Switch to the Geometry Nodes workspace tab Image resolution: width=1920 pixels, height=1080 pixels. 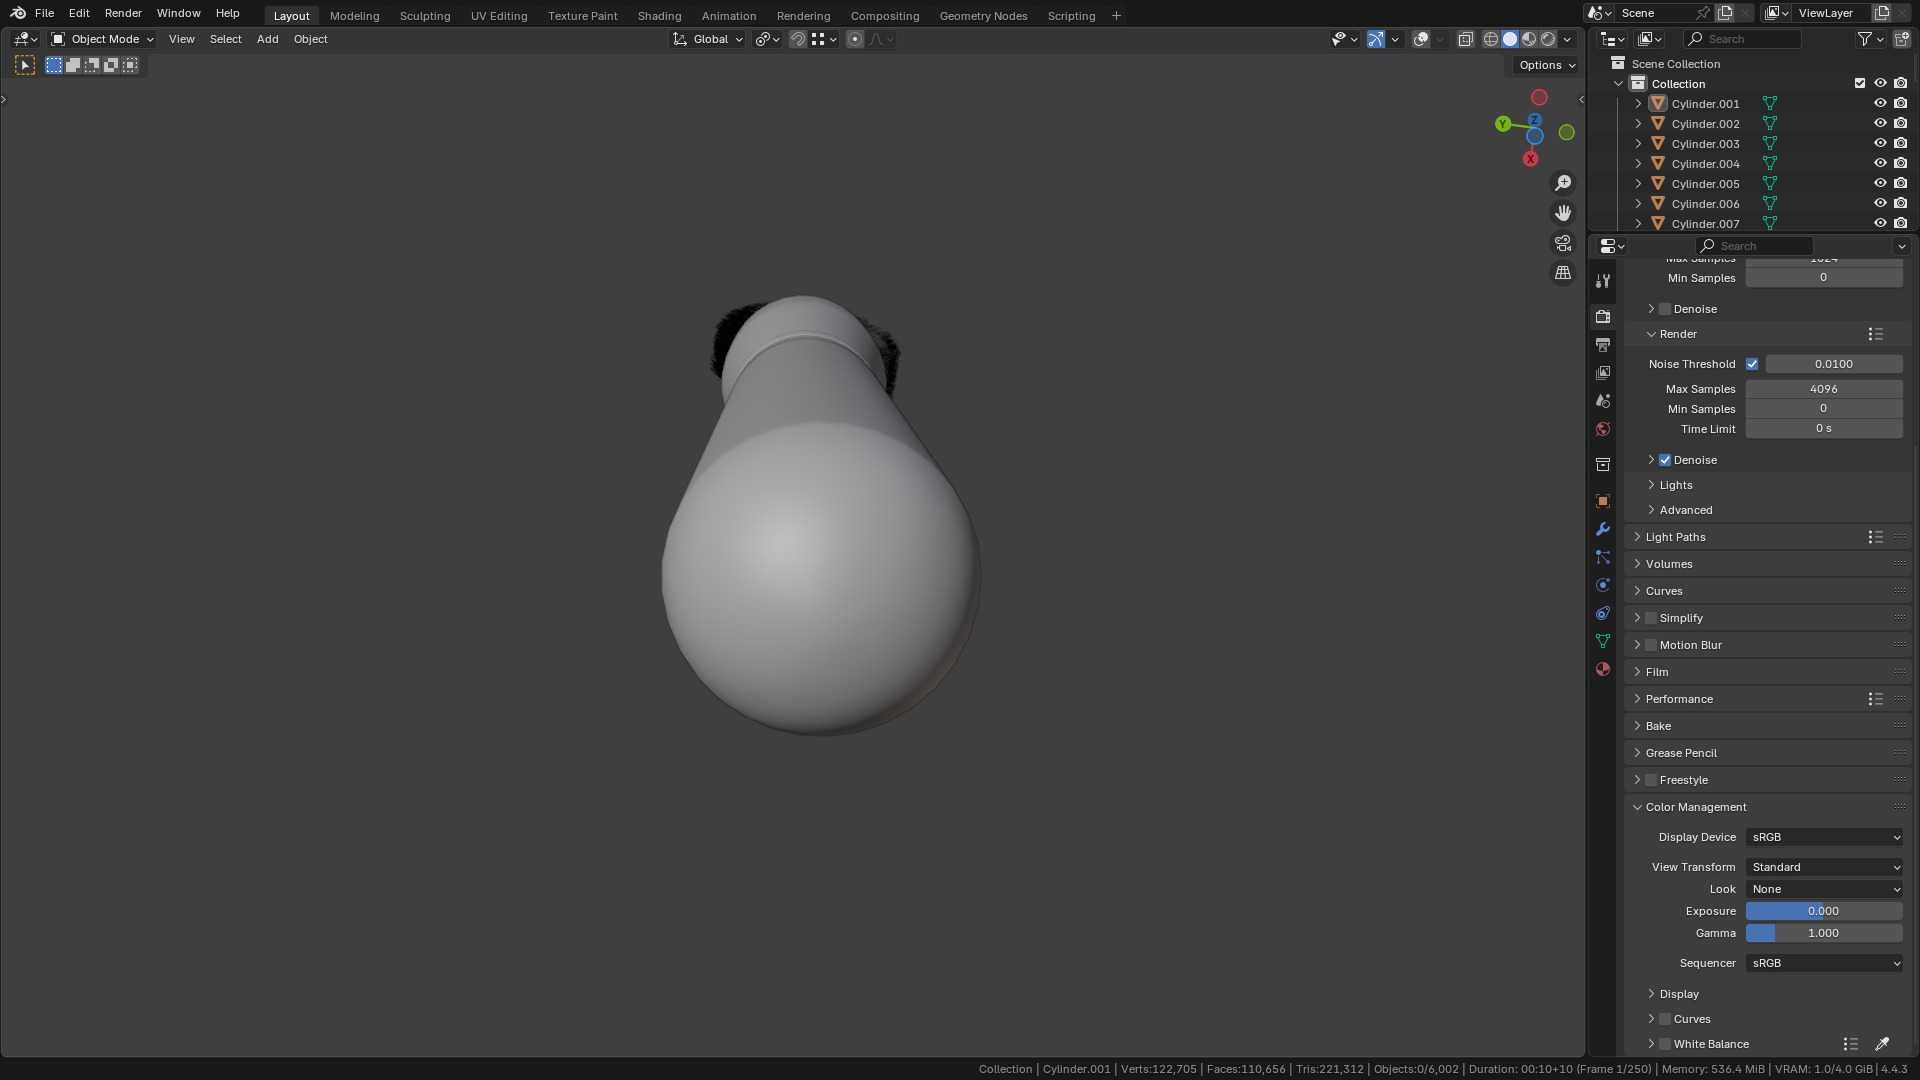[983, 15]
